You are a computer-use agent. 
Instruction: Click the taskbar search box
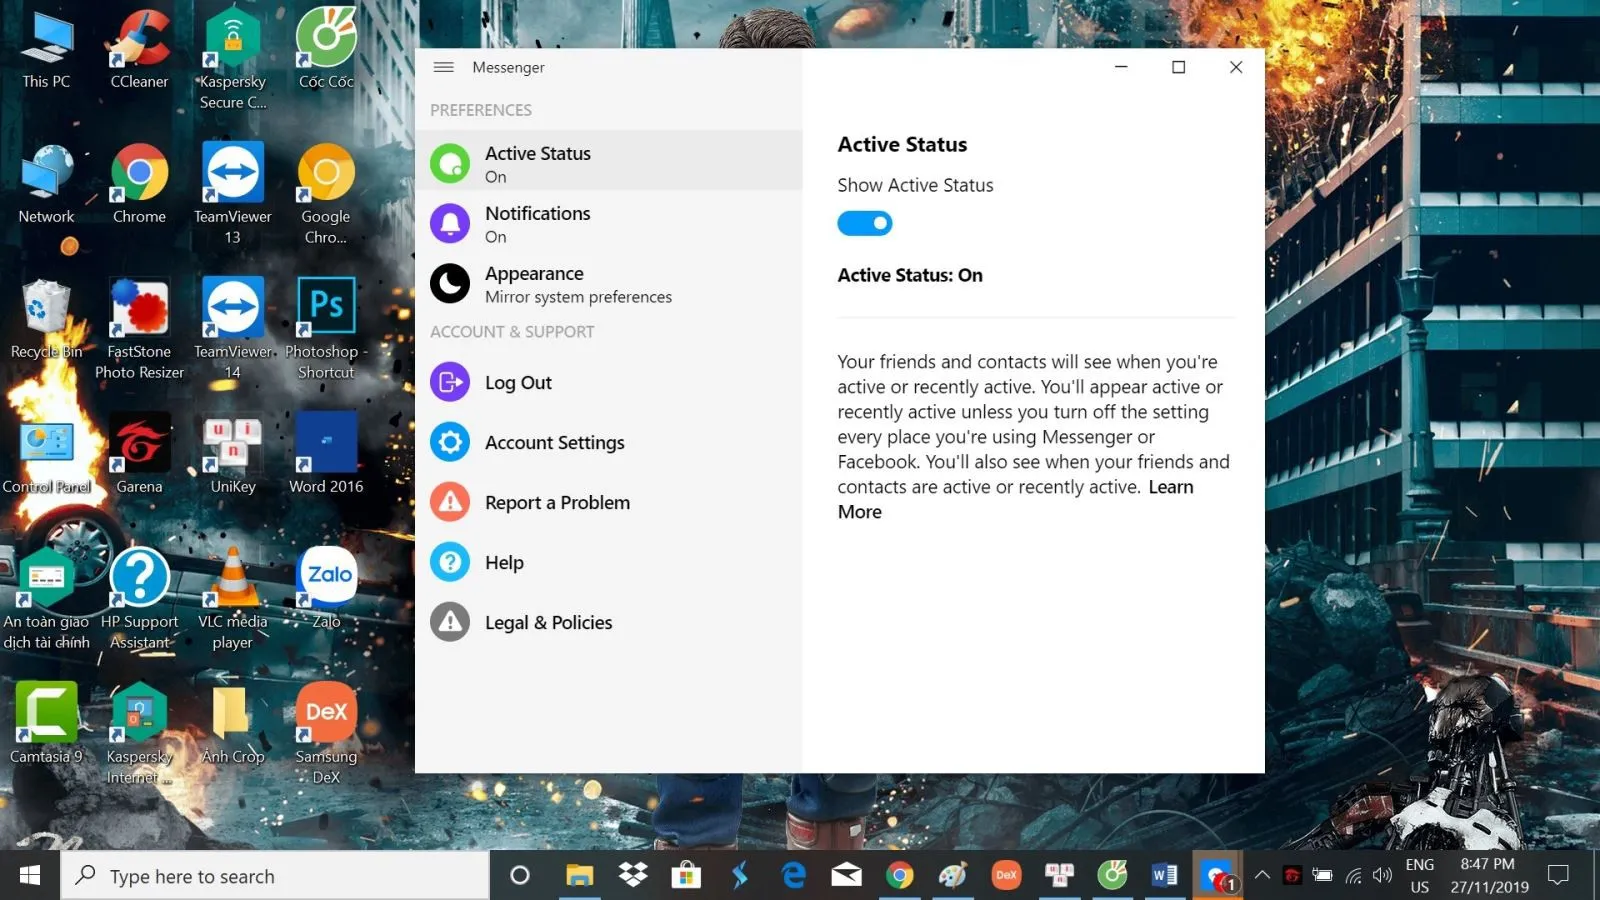[x=275, y=876]
